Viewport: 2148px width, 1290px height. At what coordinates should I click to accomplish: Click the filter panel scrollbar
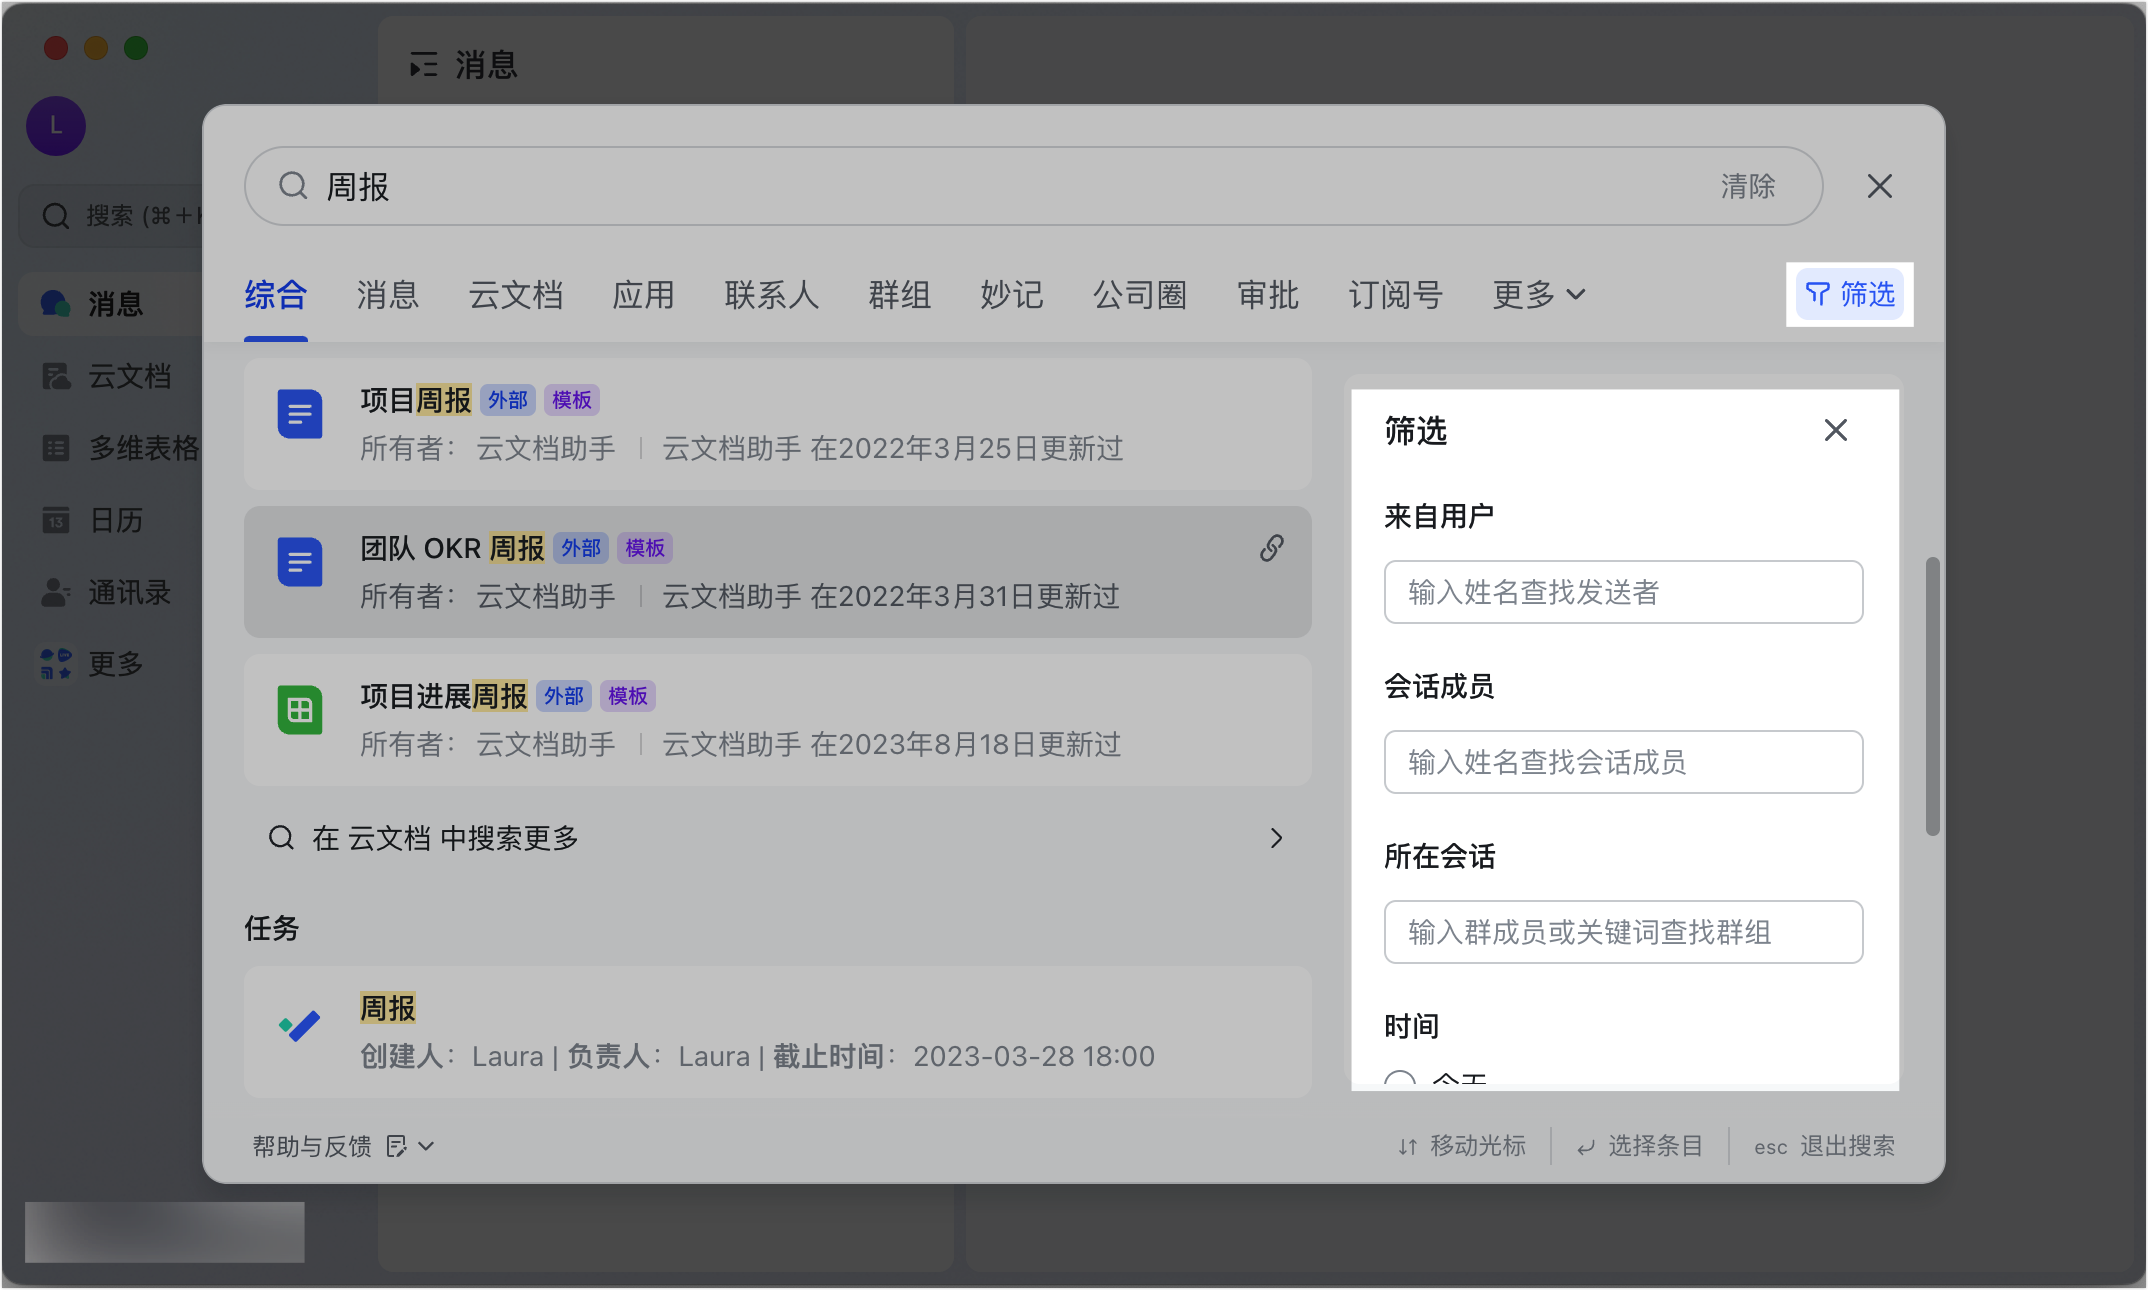tap(1932, 696)
